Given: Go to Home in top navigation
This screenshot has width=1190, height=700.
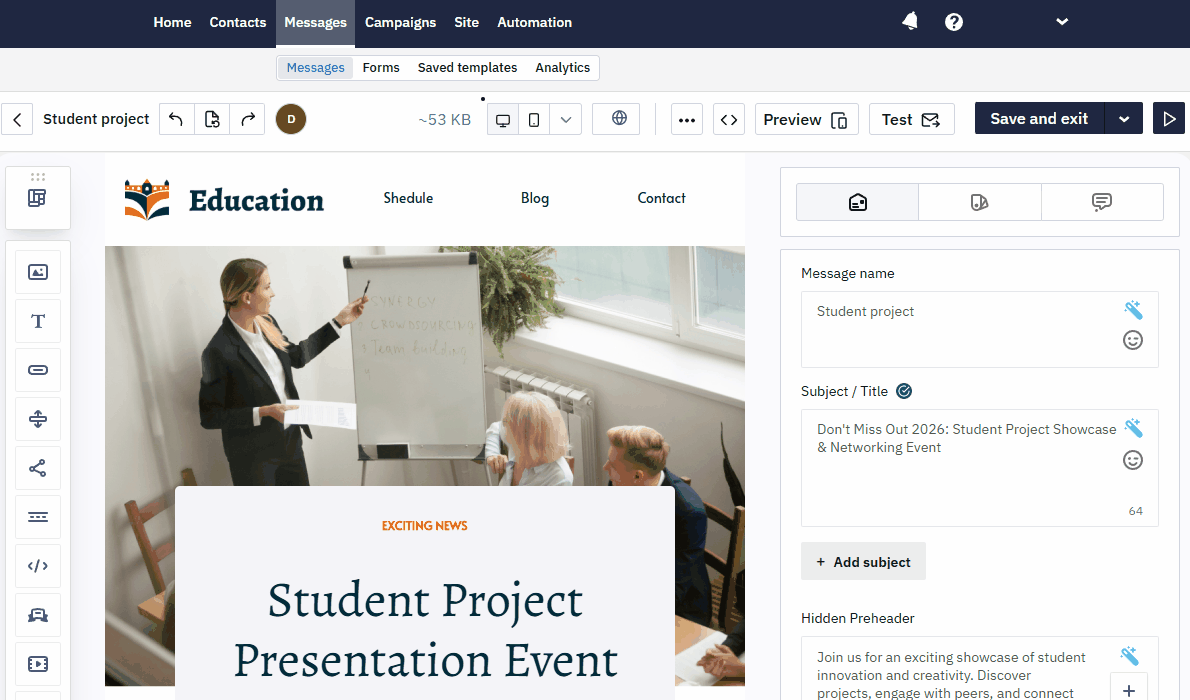Looking at the screenshot, I should (172, 22).
